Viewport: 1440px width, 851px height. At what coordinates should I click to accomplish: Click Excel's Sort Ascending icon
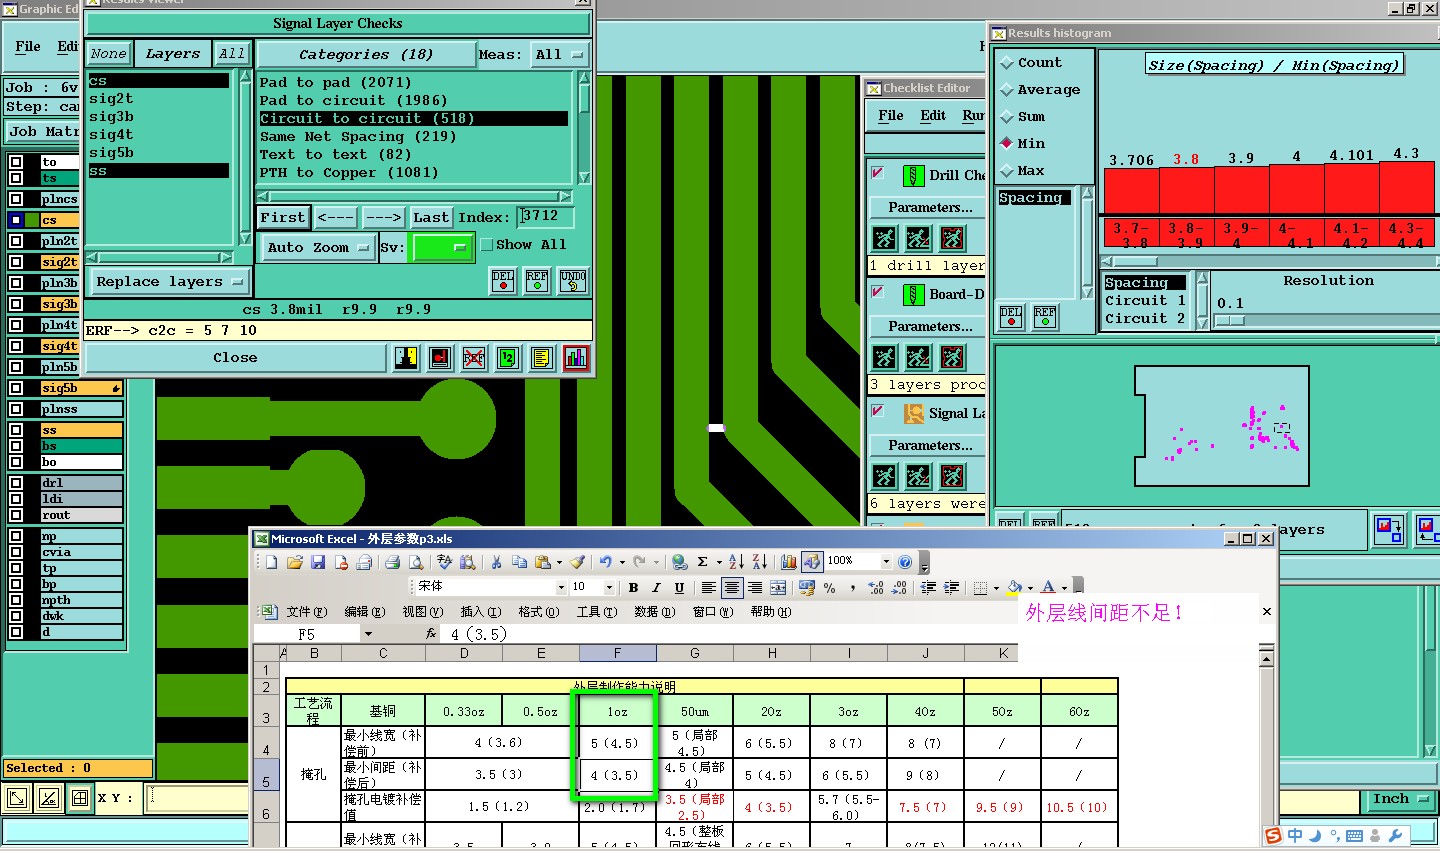click(736, 562)
